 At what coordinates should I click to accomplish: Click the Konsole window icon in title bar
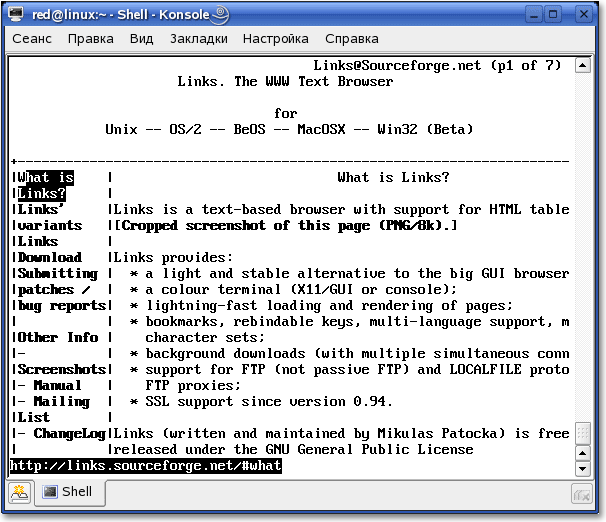click(16, 14)
